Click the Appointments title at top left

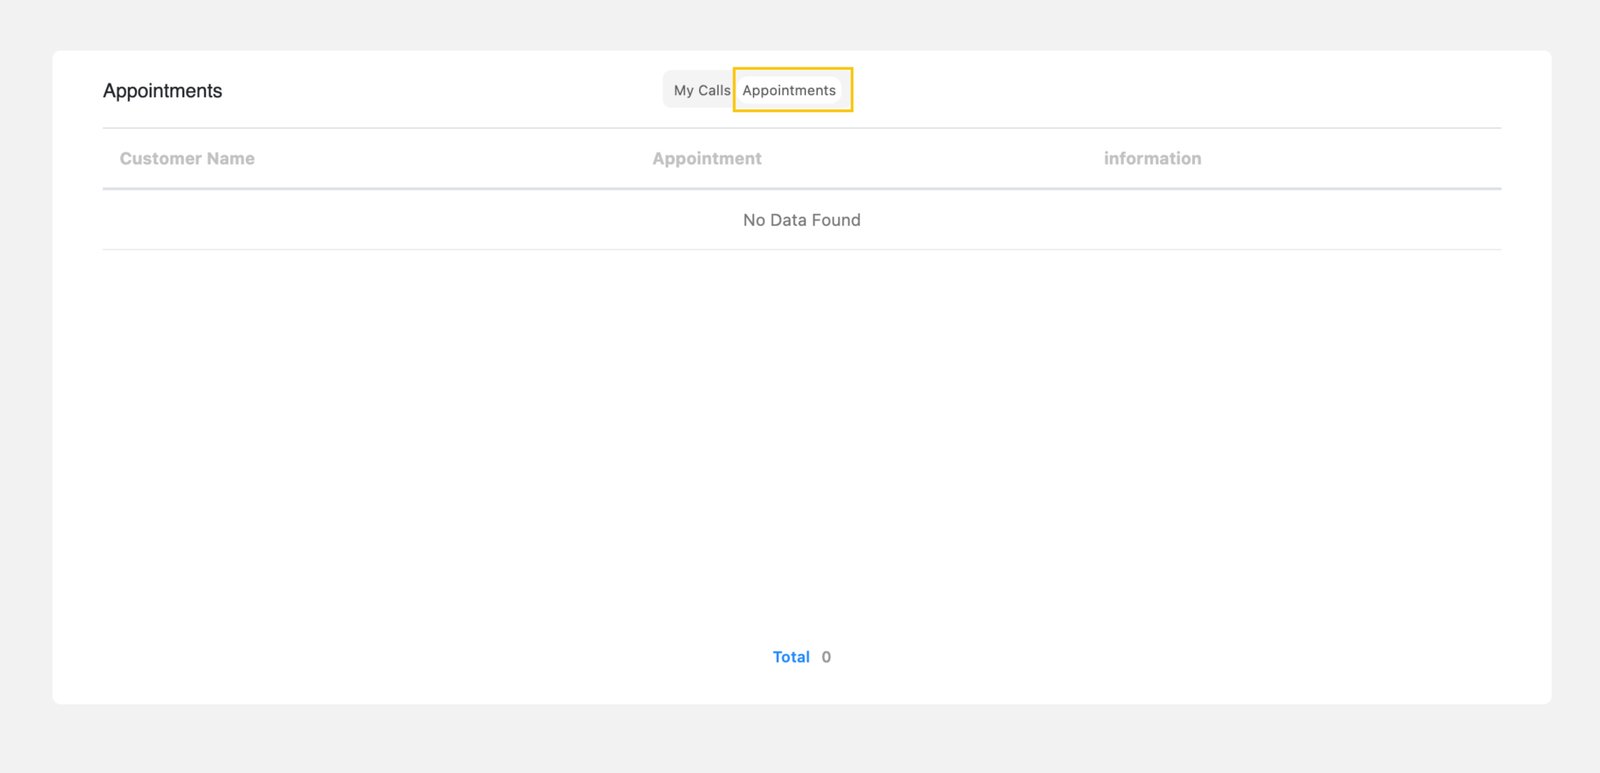pos(162,91)
